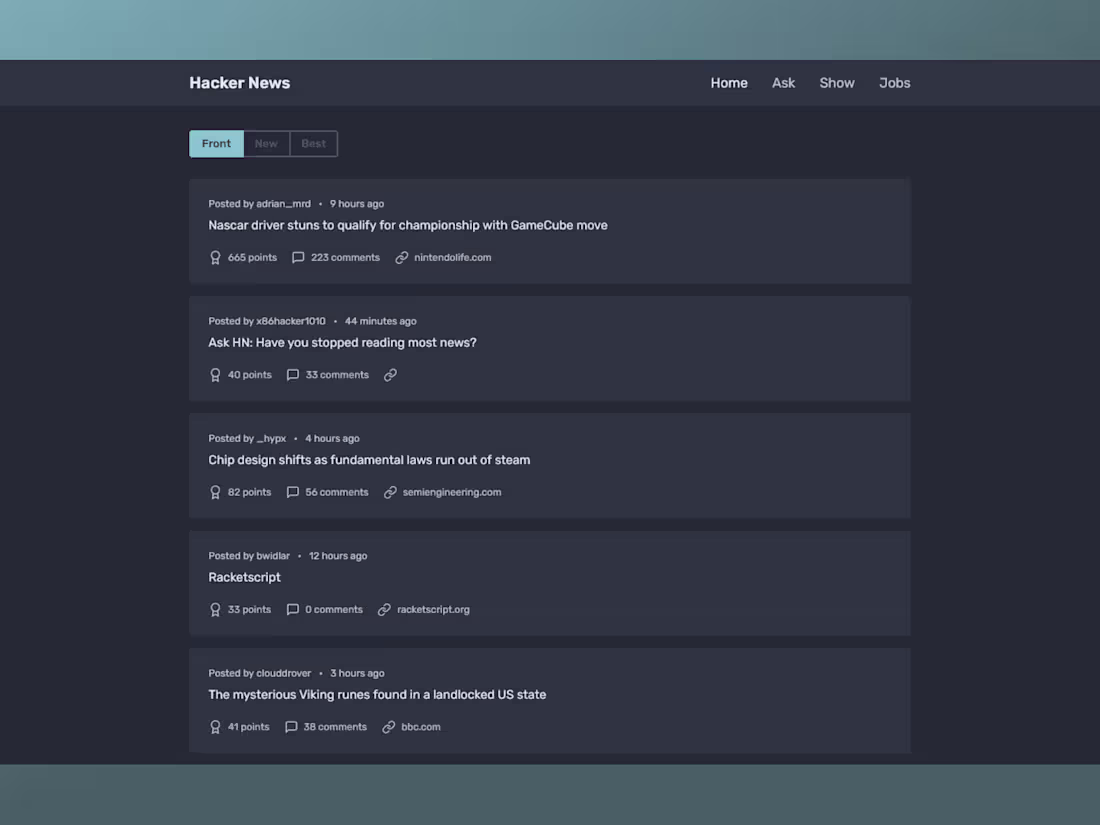
Task: Open the Ask section in the navbar
Action: [783, 83]
